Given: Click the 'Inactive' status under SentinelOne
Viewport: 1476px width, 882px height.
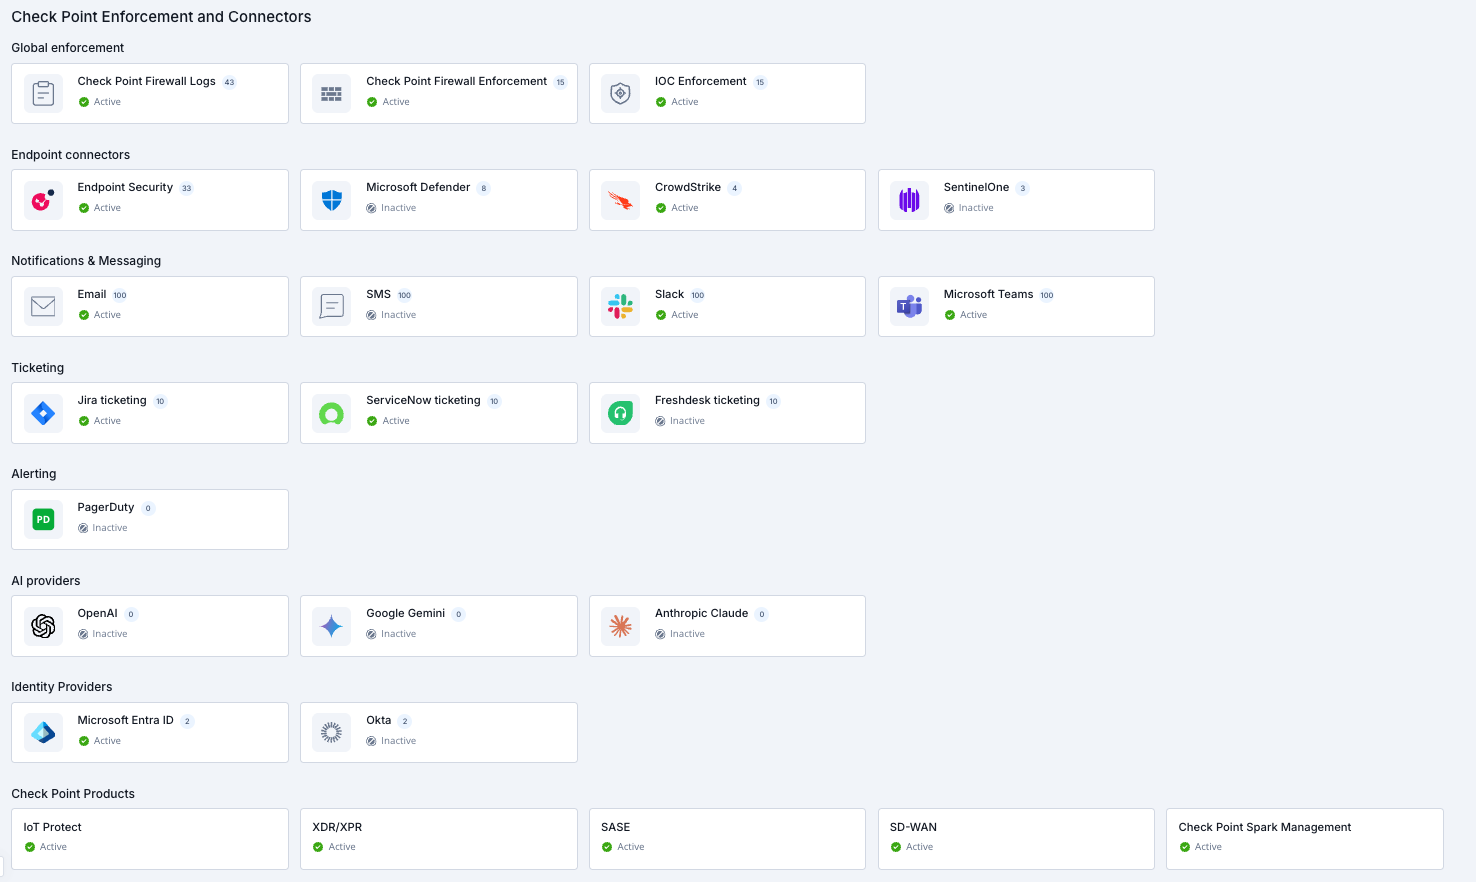Looking at the screenshot, I should click(x=969, y=208).
